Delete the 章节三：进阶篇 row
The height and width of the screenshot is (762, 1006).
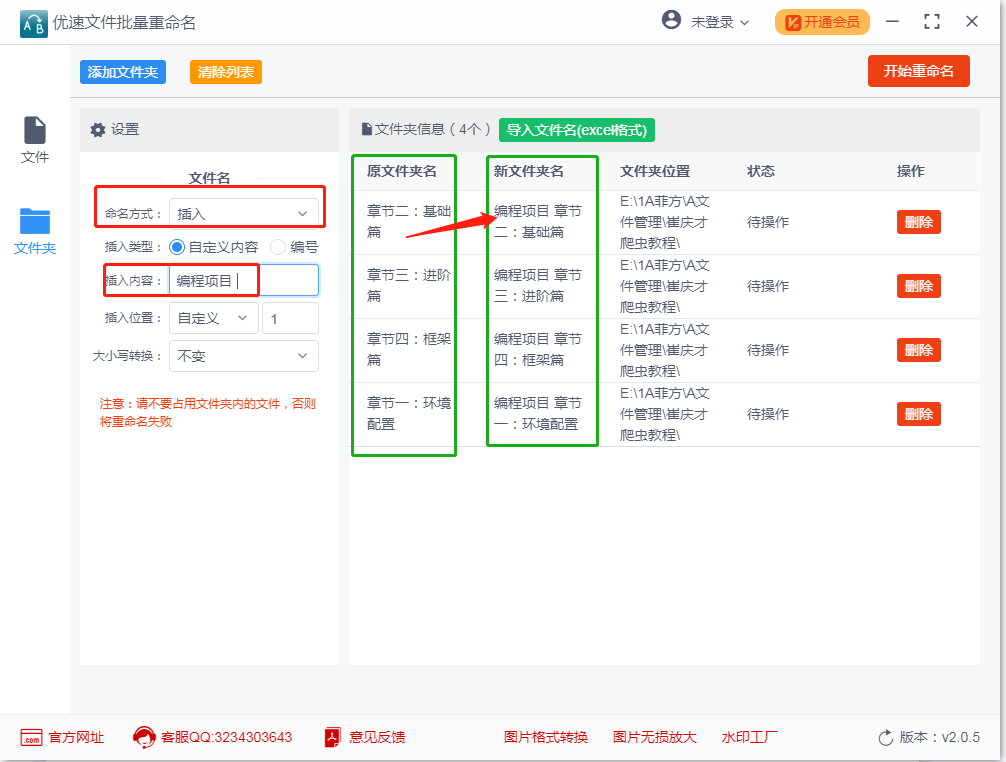coord(918,286)
